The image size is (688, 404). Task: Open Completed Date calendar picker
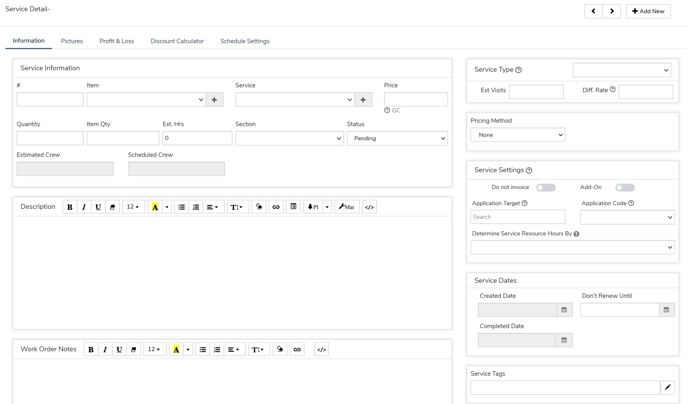click(x=564, y=340)
